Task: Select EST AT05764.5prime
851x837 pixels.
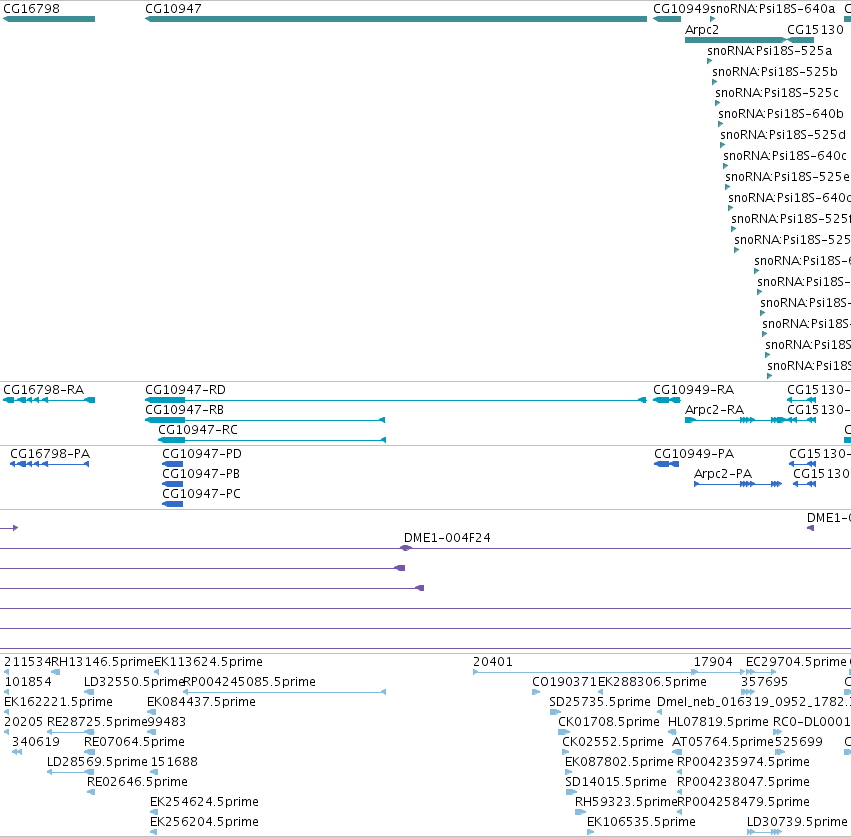Action: coord(723,742)
